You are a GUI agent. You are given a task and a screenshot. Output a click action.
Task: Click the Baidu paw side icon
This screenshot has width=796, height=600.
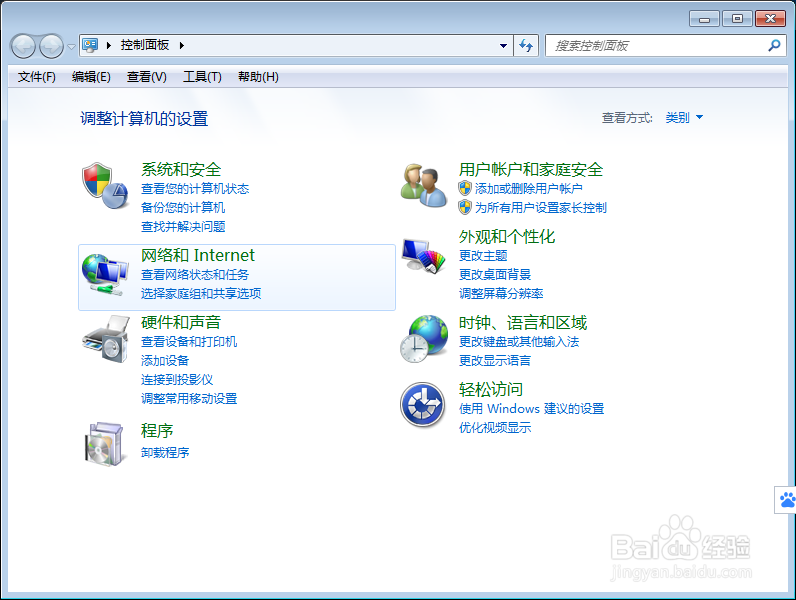click(786, 499)
